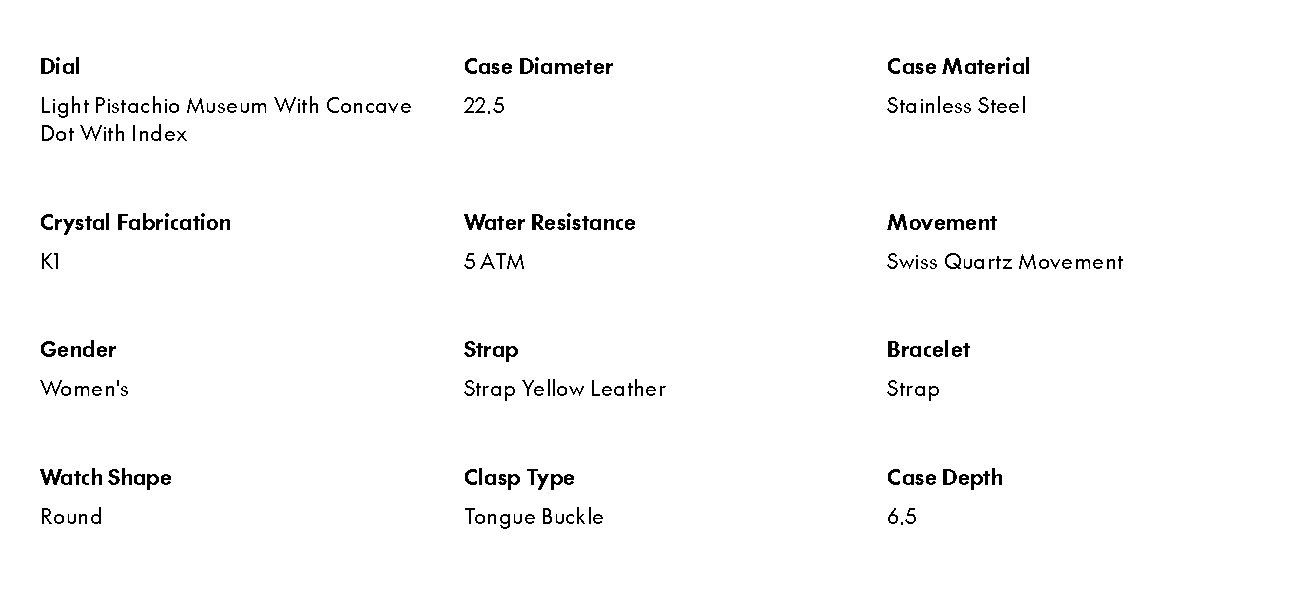
Task: Click the 5 ATM value
Action: 494,262
